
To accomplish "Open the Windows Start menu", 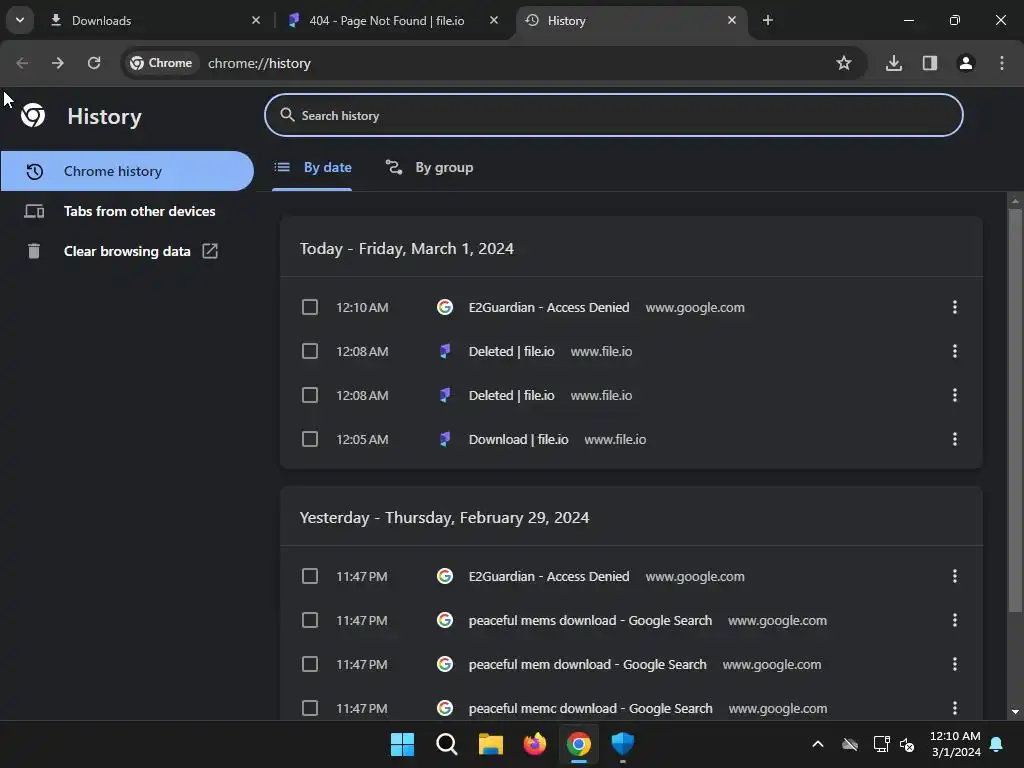I will 402,744.
